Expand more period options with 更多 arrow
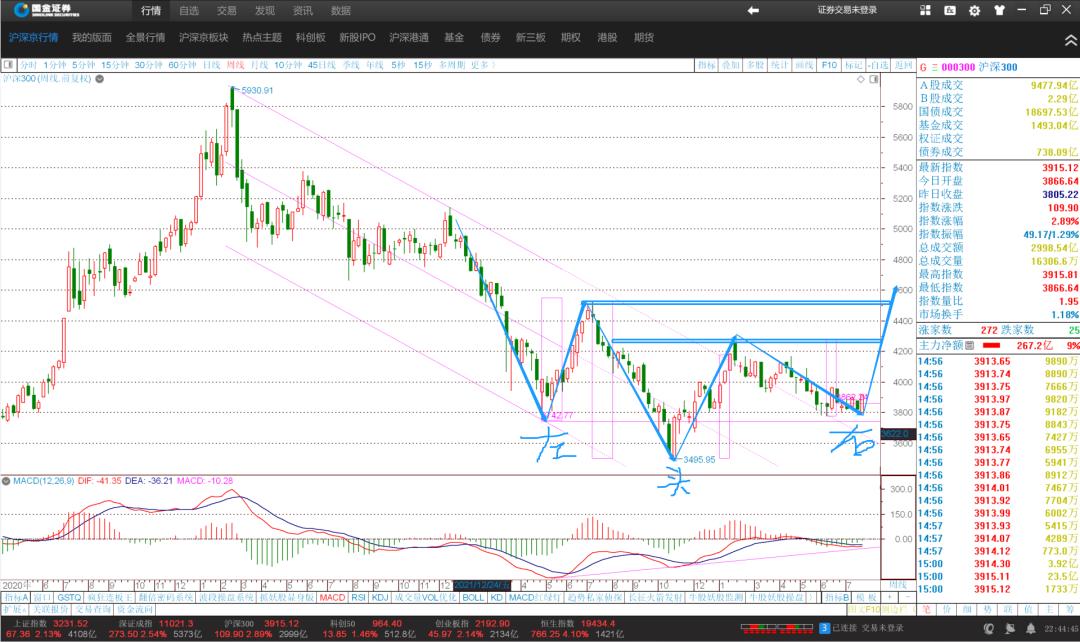The width and height of the screenshot is (1080, 642). pos(485,65)
